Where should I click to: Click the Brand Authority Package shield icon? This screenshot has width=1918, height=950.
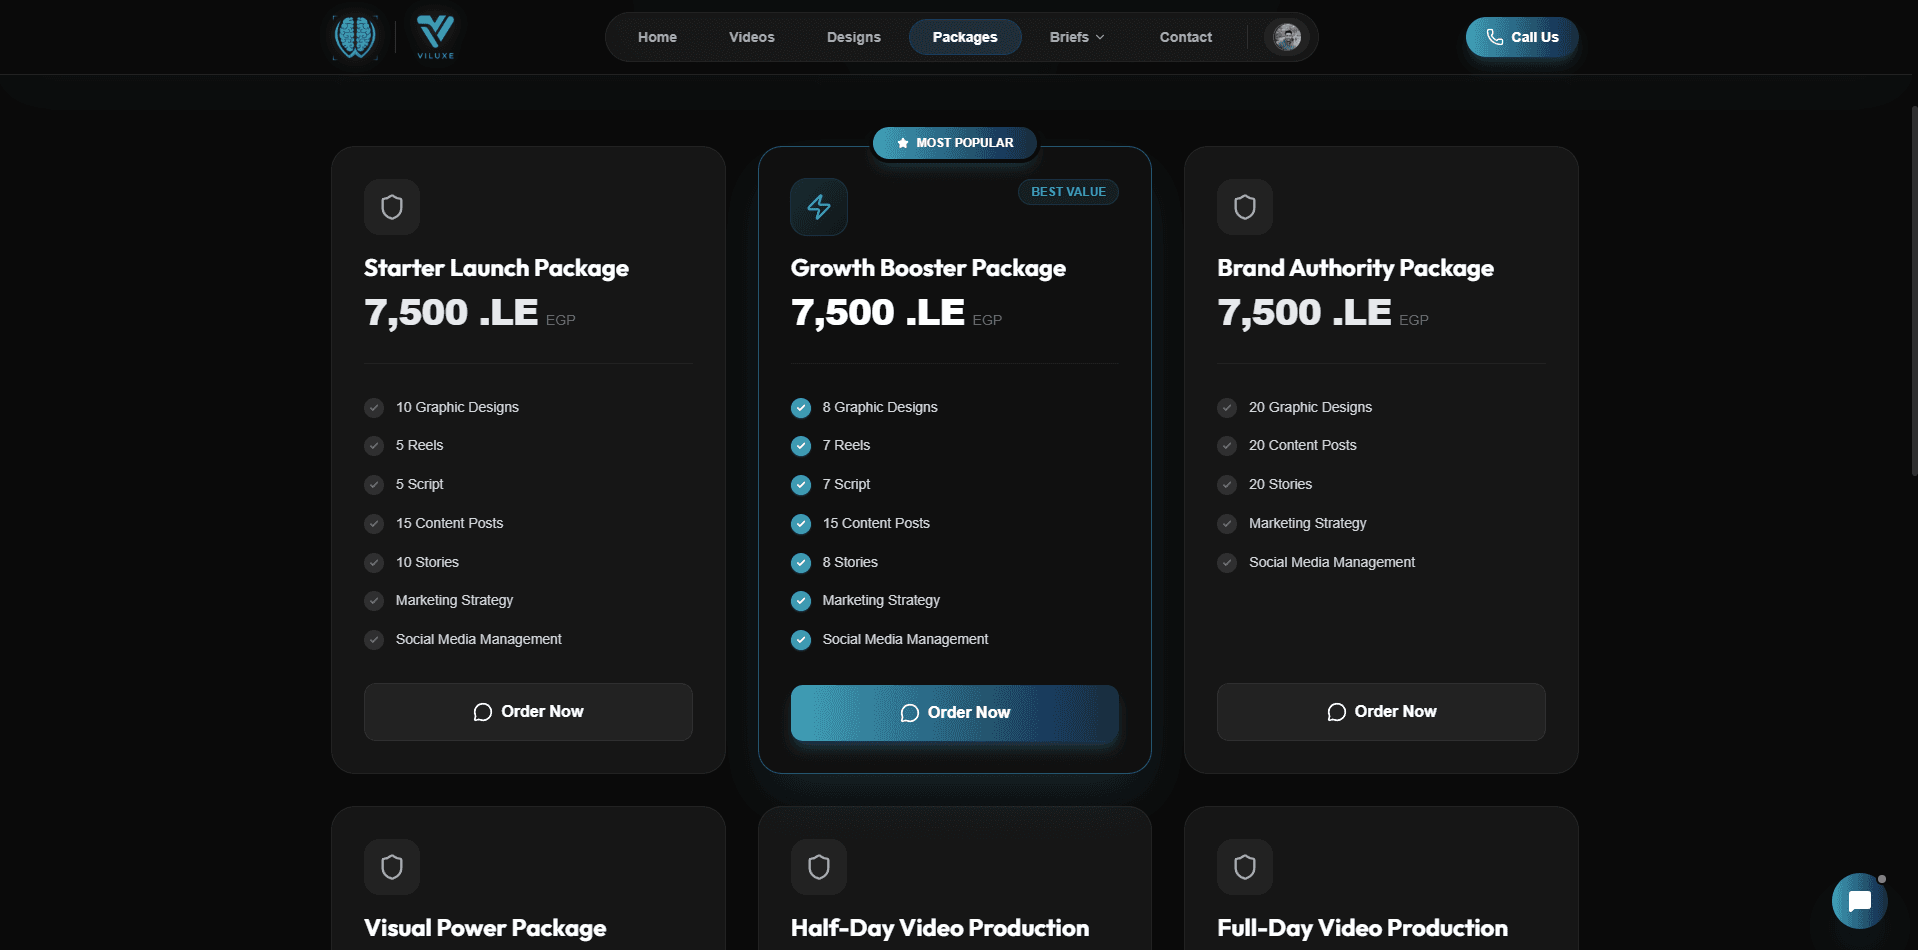point(1245,207)
